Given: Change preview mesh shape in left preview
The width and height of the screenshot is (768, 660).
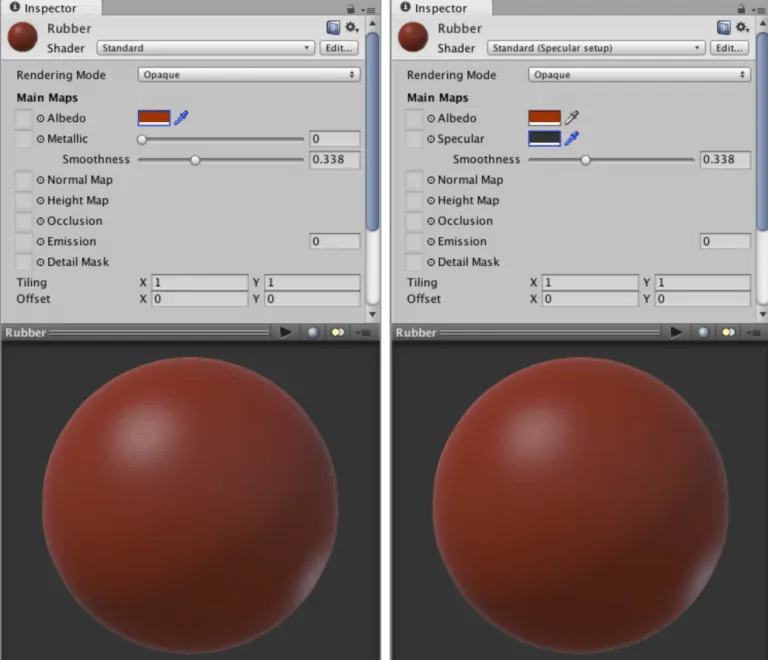Looking at the screenshot, I should [313, 333].
